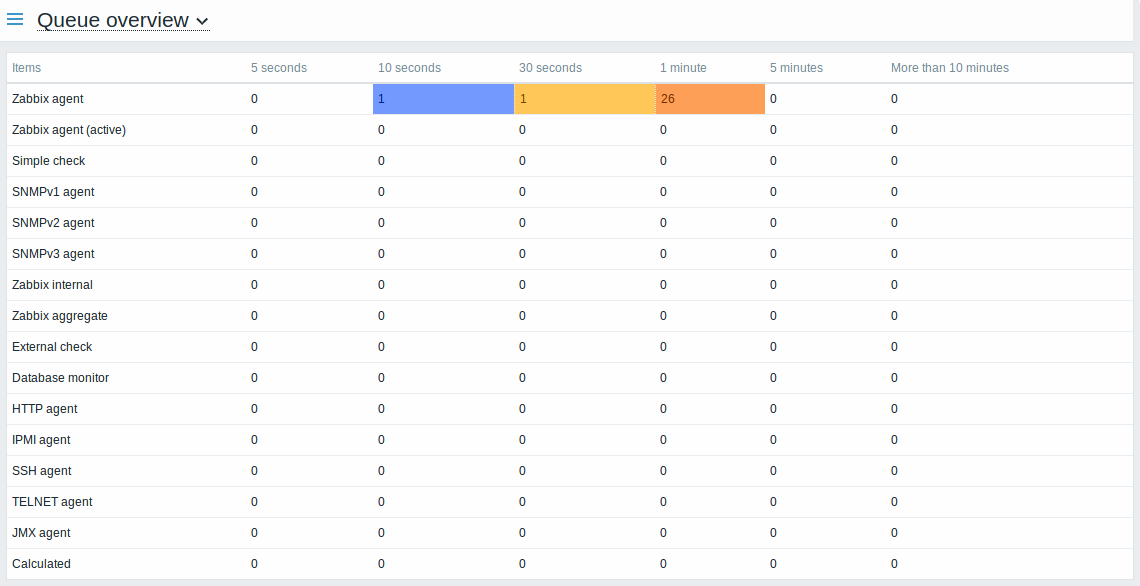Click the Calculated row label
Screen dimensions: 1140x586
click(41, 564)
